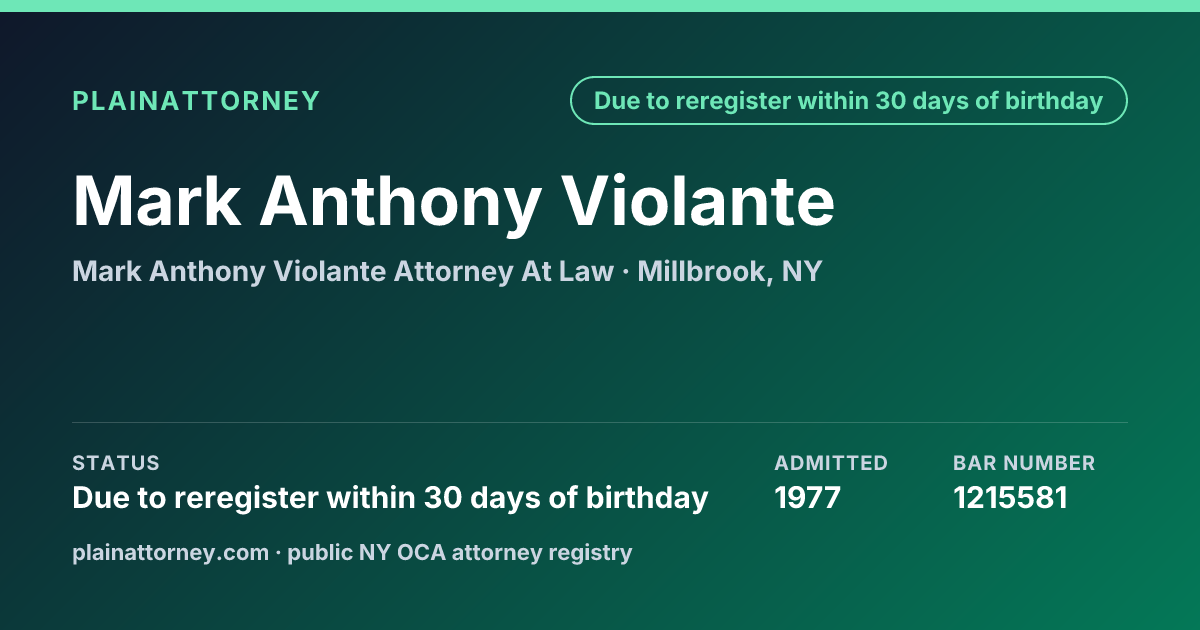This screenshot has height=630, width=1200.
Task: Click the Millbrook, NY location text
Action: click(730, 272)
